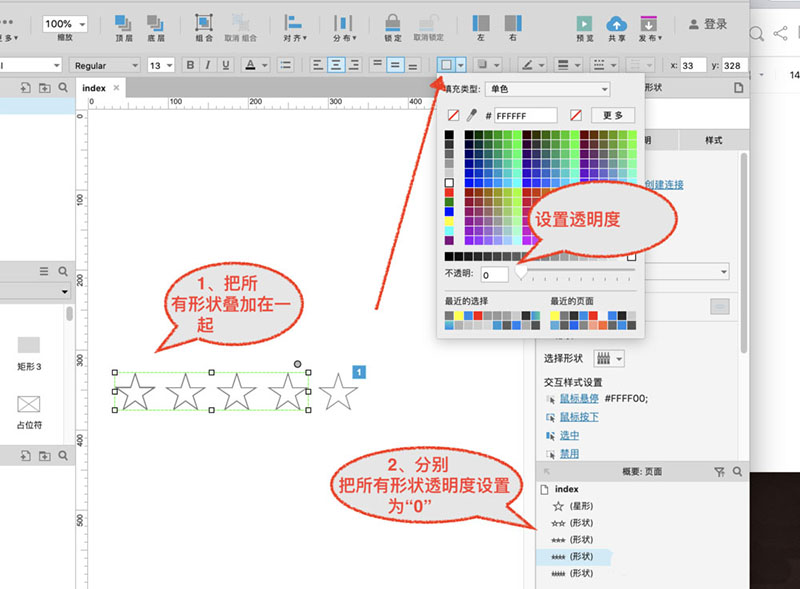Toggle left text alignment
Image resolution: width=800 pixels, height=589 pixels.
[x=317, y=65]
